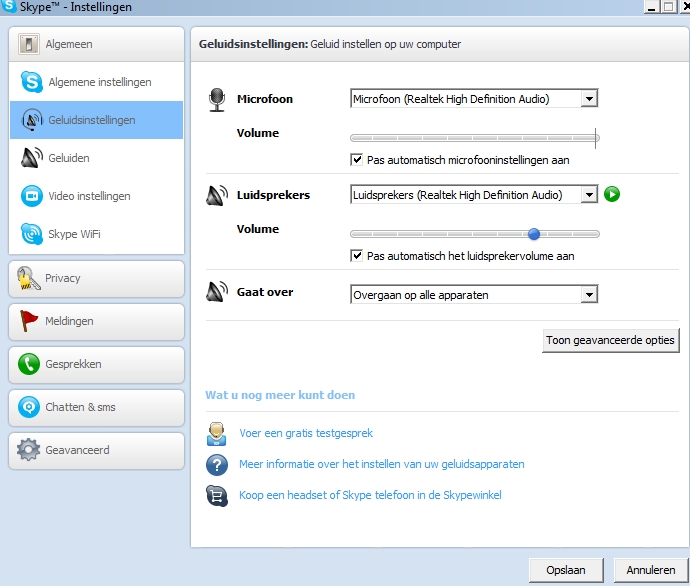Click the speaker icon beside Luidsprekers

coord(217,195)
